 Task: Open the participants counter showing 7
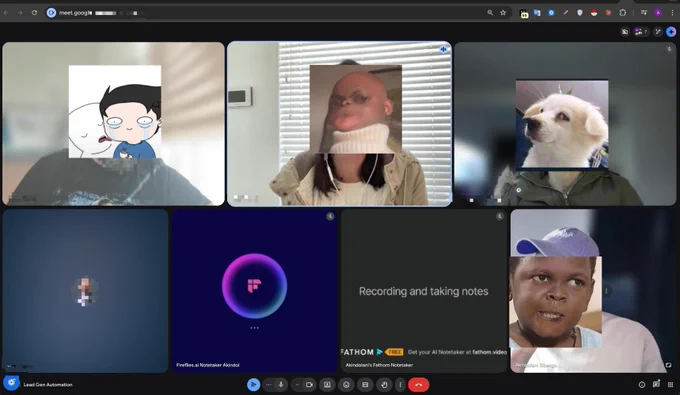coord(641,32)
